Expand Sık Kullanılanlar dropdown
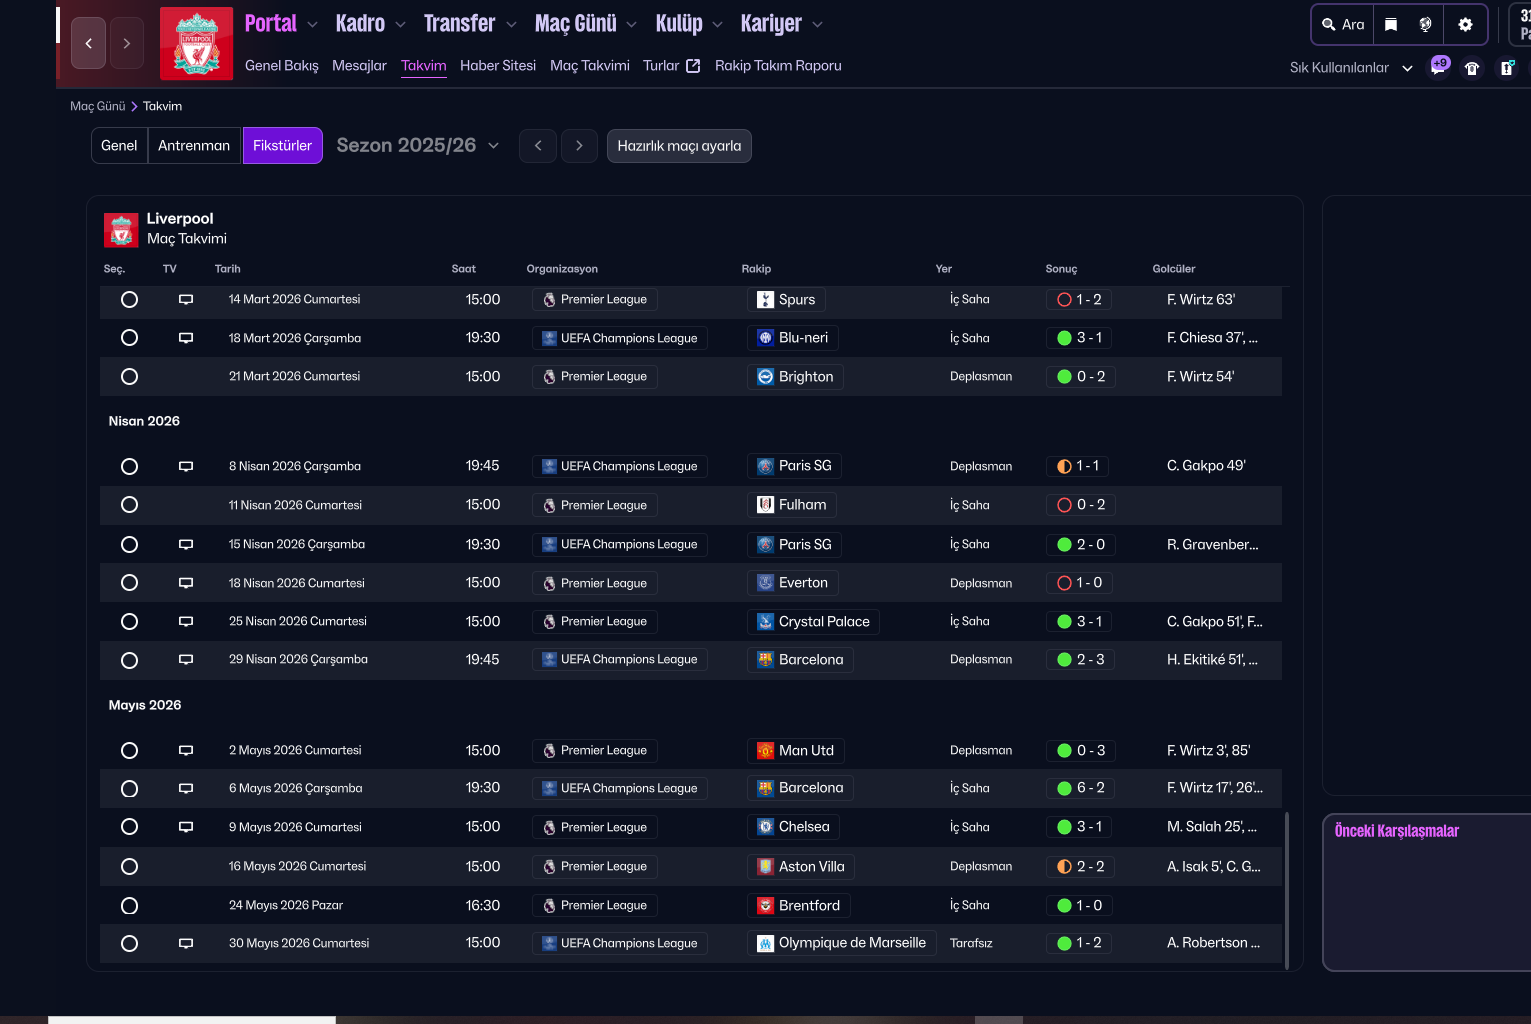The width and height of the screenshot is (1531, 1024). click(x=1351, y=68)
